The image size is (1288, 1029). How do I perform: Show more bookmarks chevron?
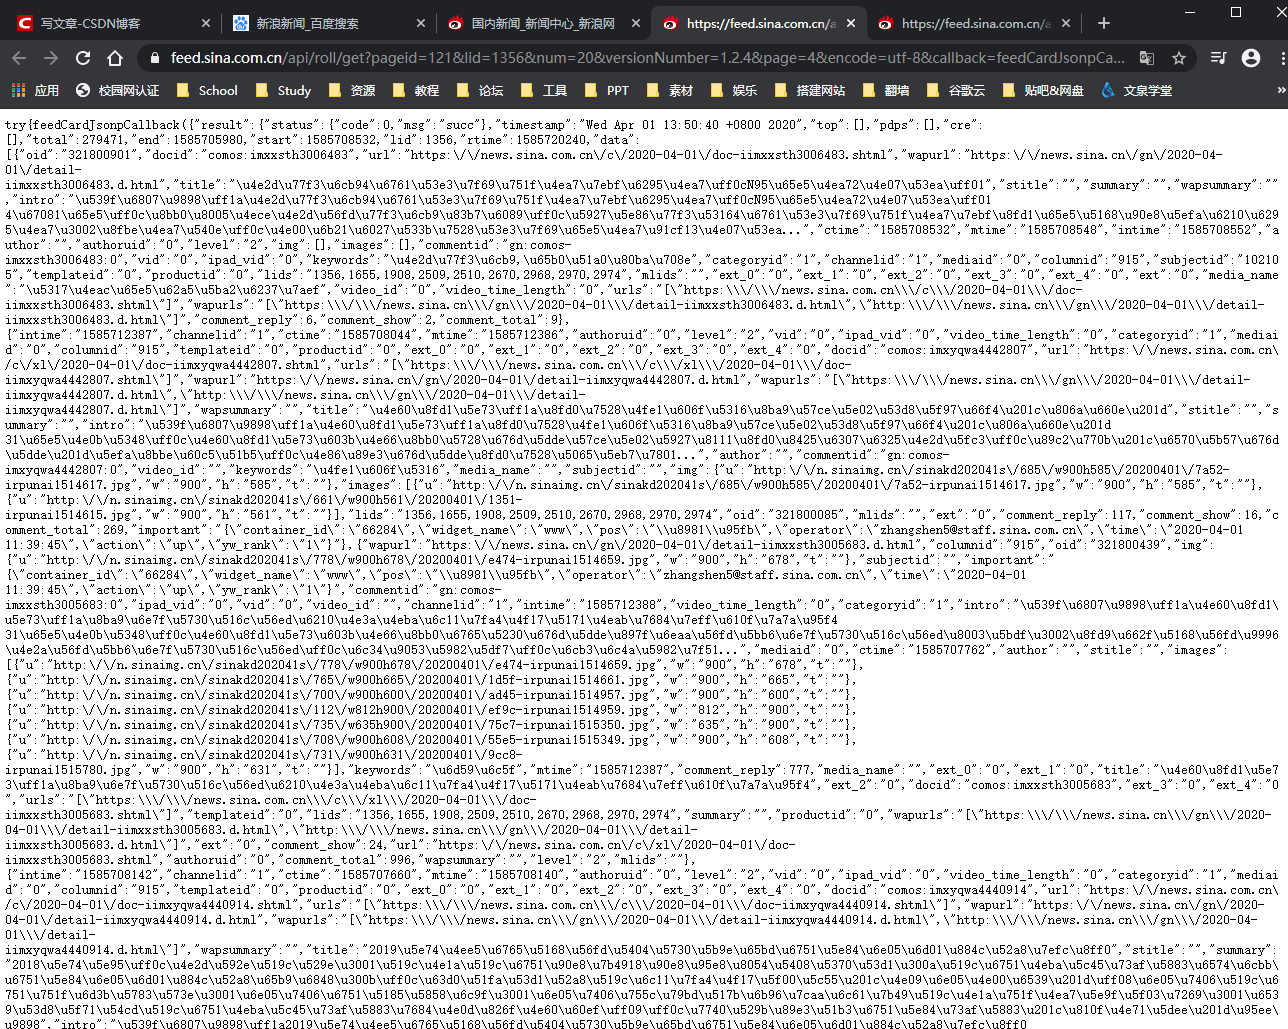pos(1281,90)
